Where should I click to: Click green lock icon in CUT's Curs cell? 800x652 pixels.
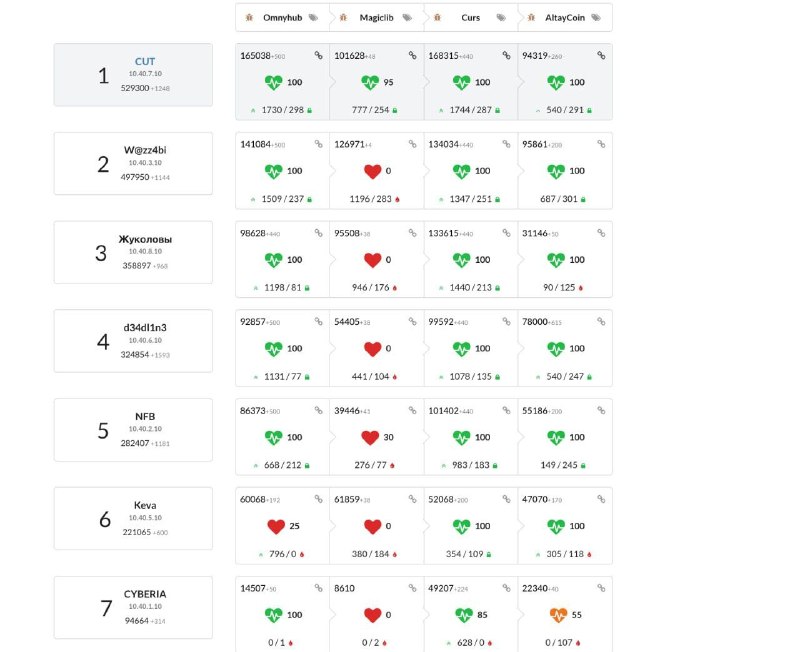coord(497,110)
